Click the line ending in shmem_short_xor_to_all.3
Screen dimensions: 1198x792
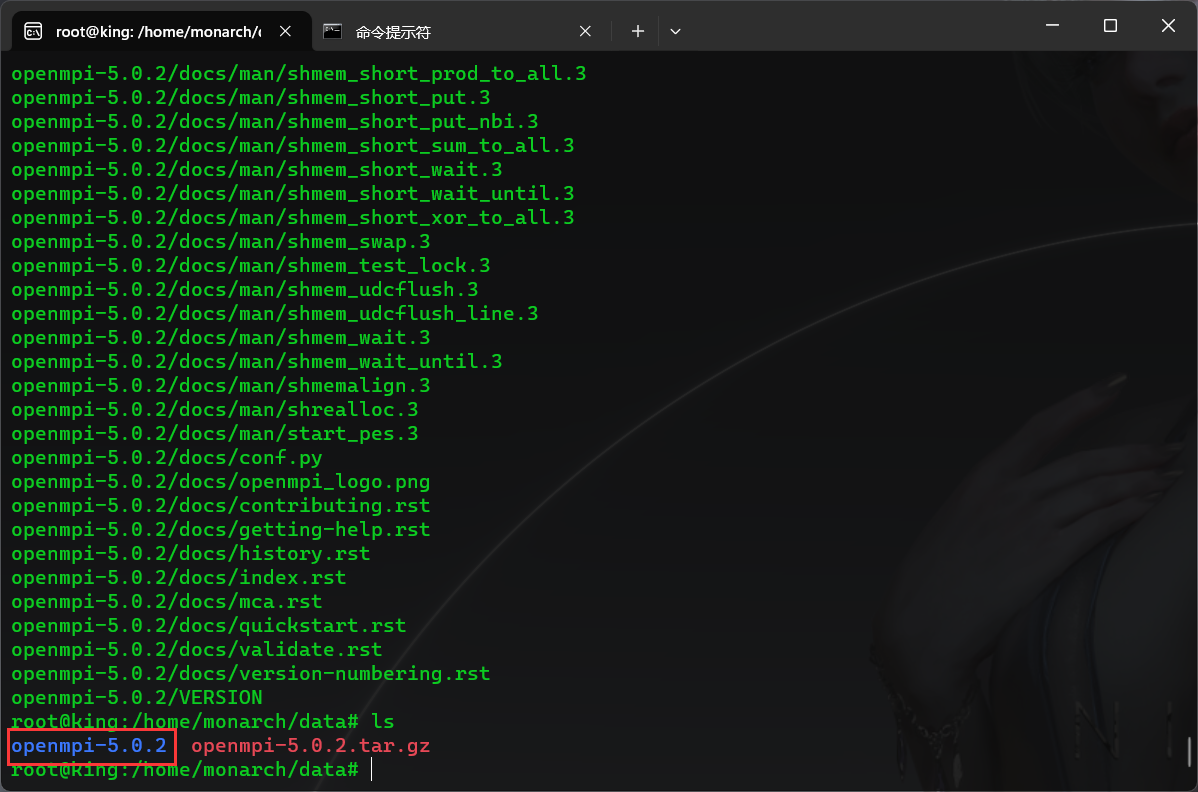(293, 218)
